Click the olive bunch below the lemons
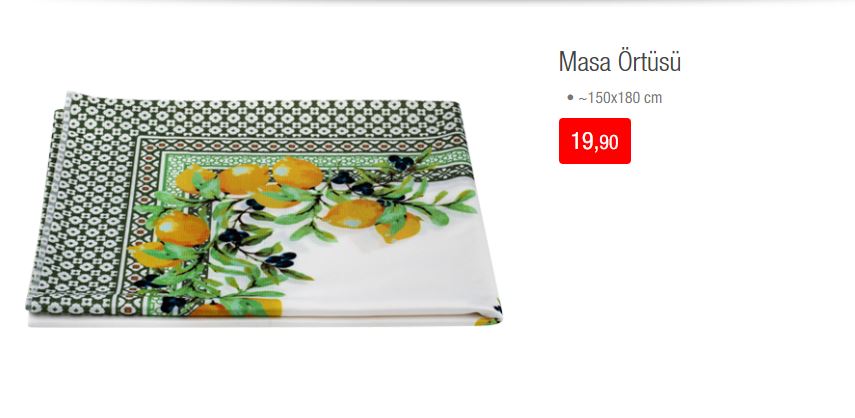Viewport: 855px width, 418px height. pyautogui.click(x=280, y=259)
